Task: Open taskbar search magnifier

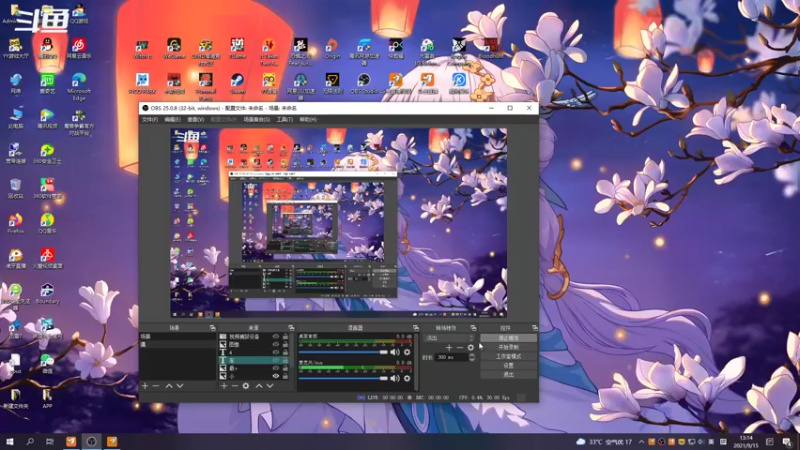Action: click(30, 441)
